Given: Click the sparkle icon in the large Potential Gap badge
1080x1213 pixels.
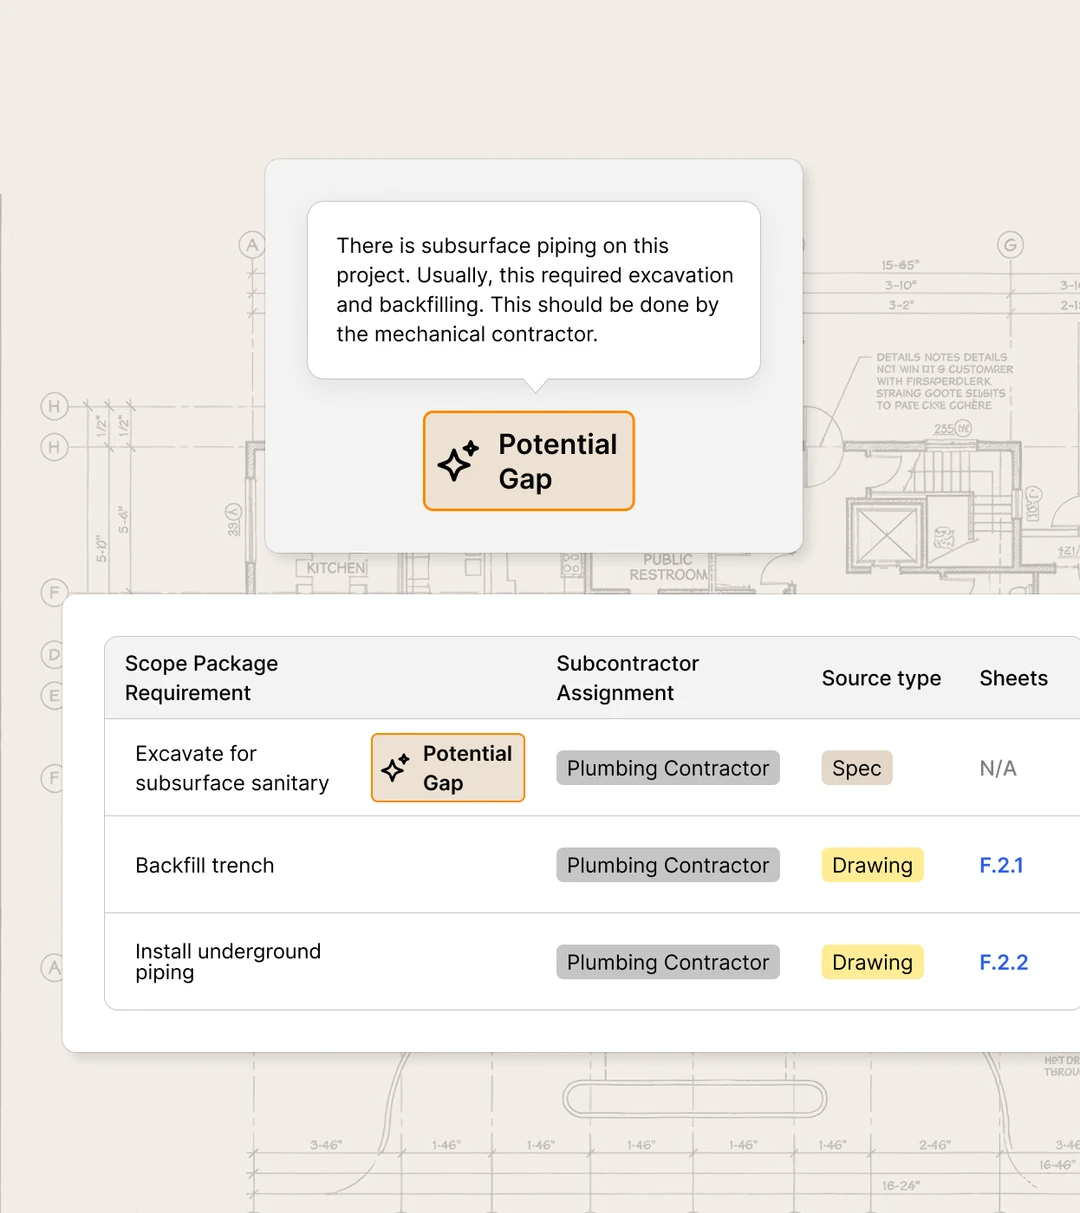Looking at the screenshot, I should [457, 461].
